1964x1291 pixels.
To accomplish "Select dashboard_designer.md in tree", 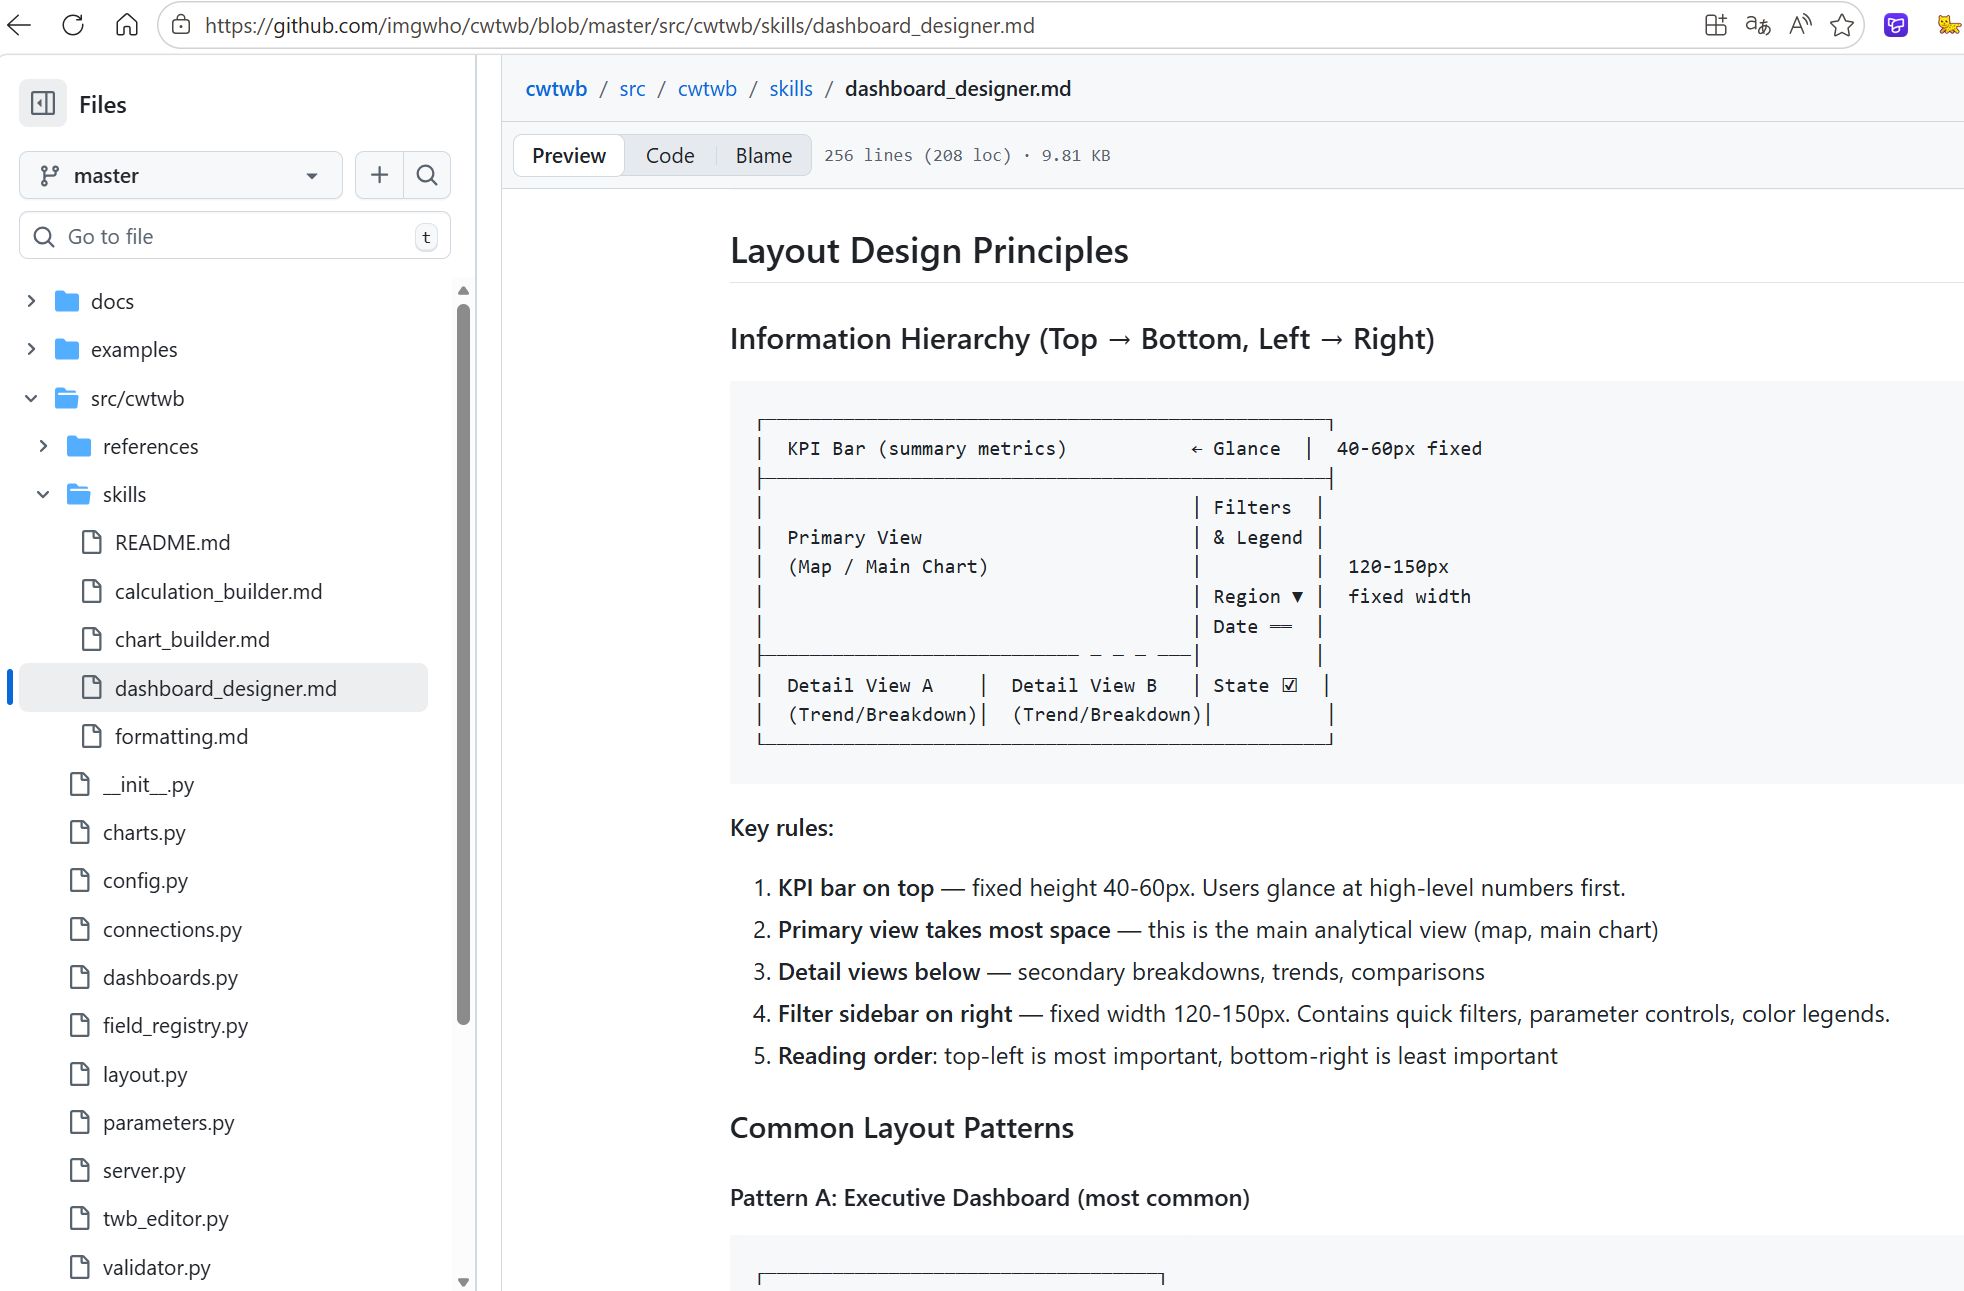I will [224, 688].
